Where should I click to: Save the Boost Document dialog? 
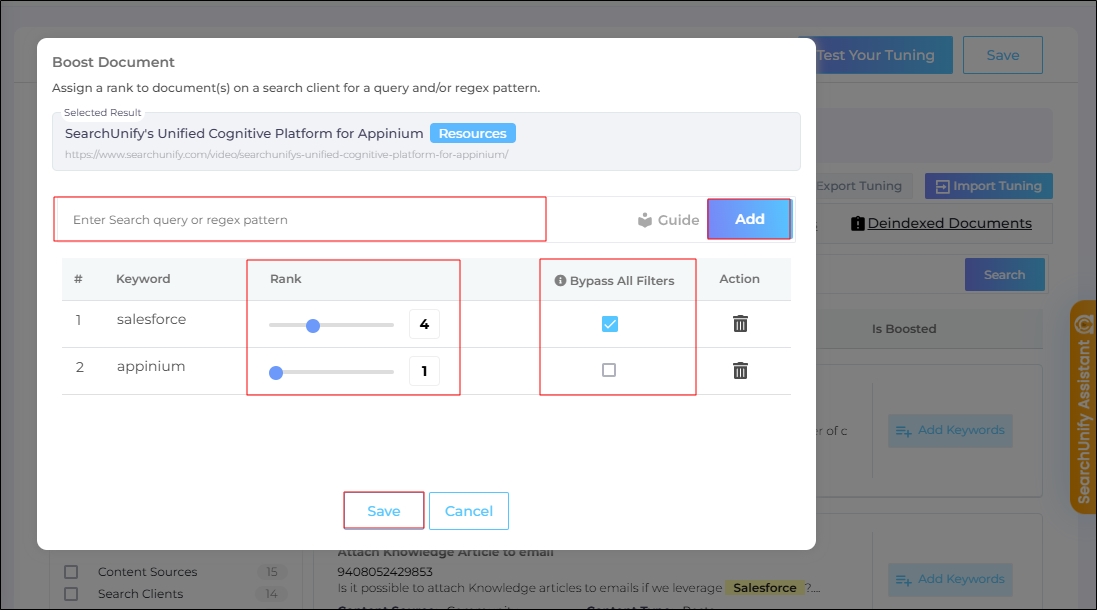click(384, 511)
